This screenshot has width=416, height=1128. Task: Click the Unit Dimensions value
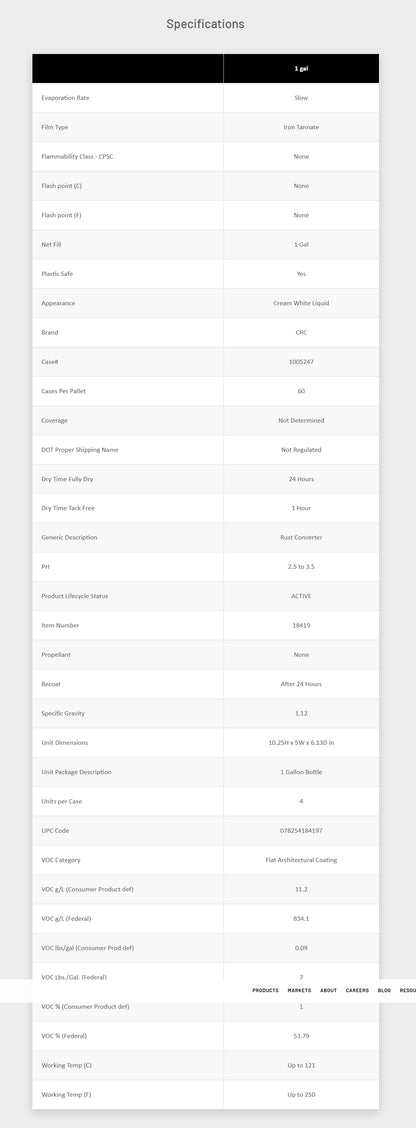pos(301,743)
